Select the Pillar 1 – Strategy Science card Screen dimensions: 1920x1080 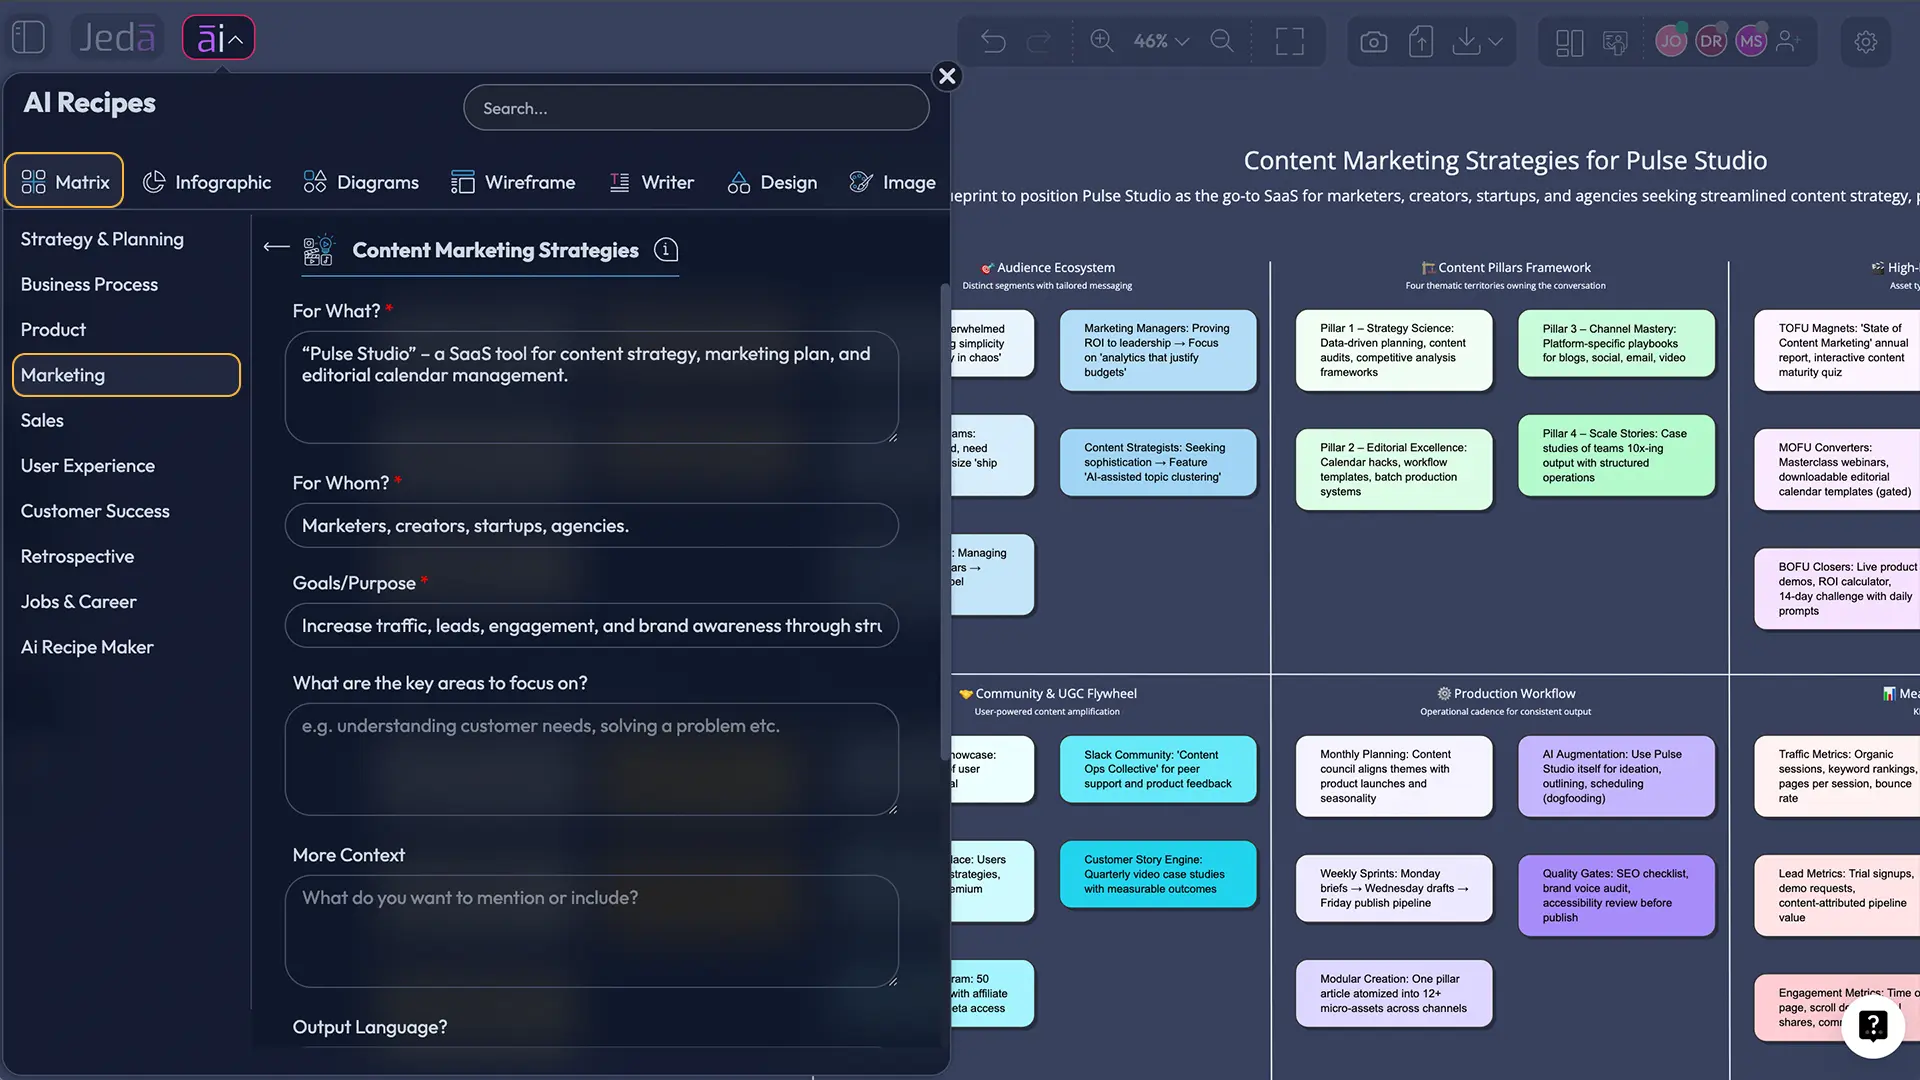[x=1394, y=350]
